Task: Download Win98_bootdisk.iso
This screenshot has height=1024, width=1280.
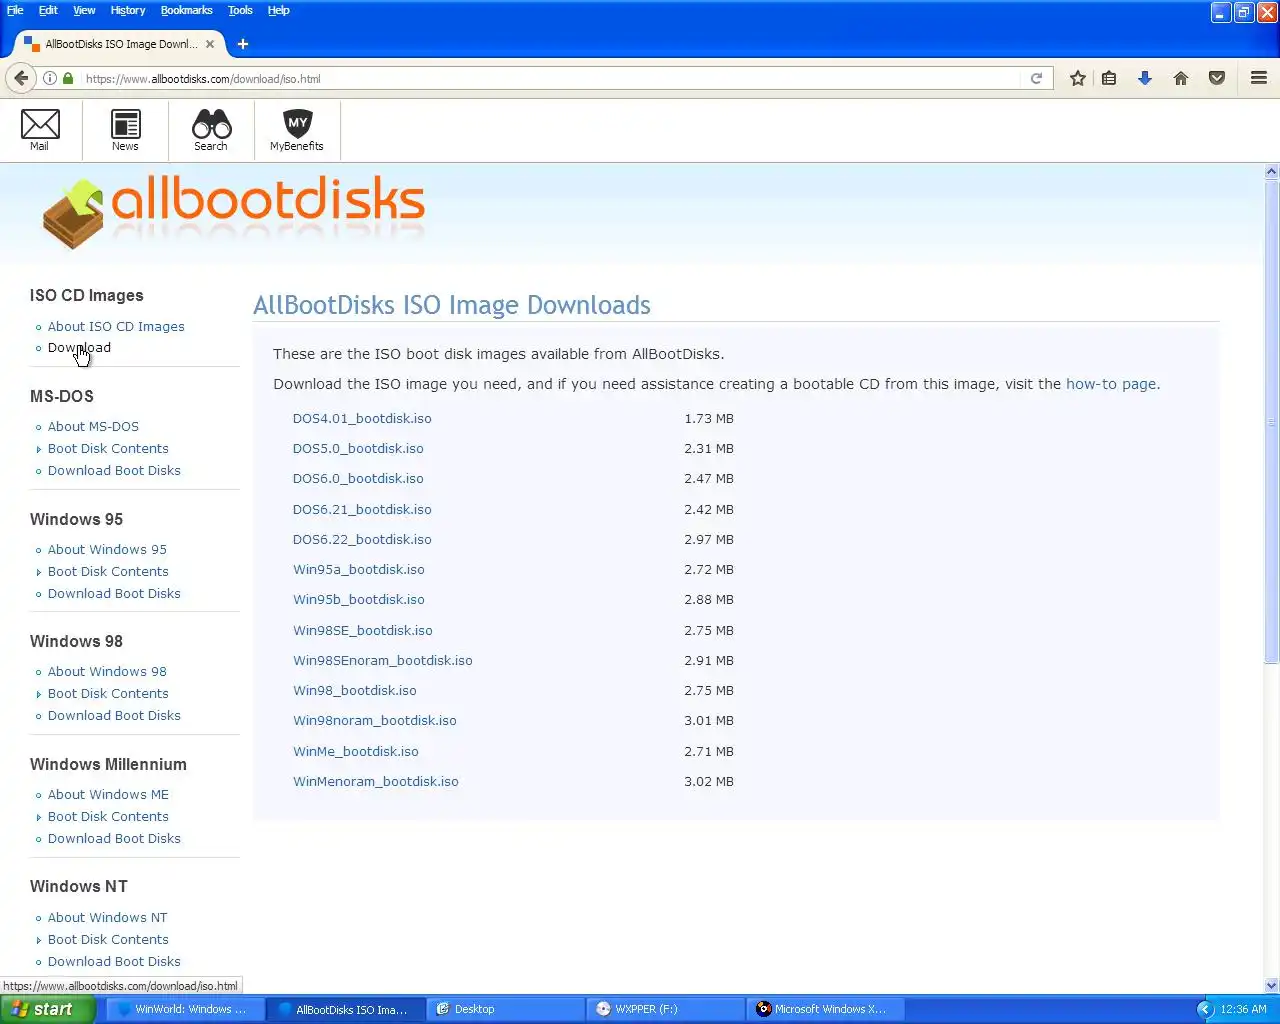Action: click(354, 690)
